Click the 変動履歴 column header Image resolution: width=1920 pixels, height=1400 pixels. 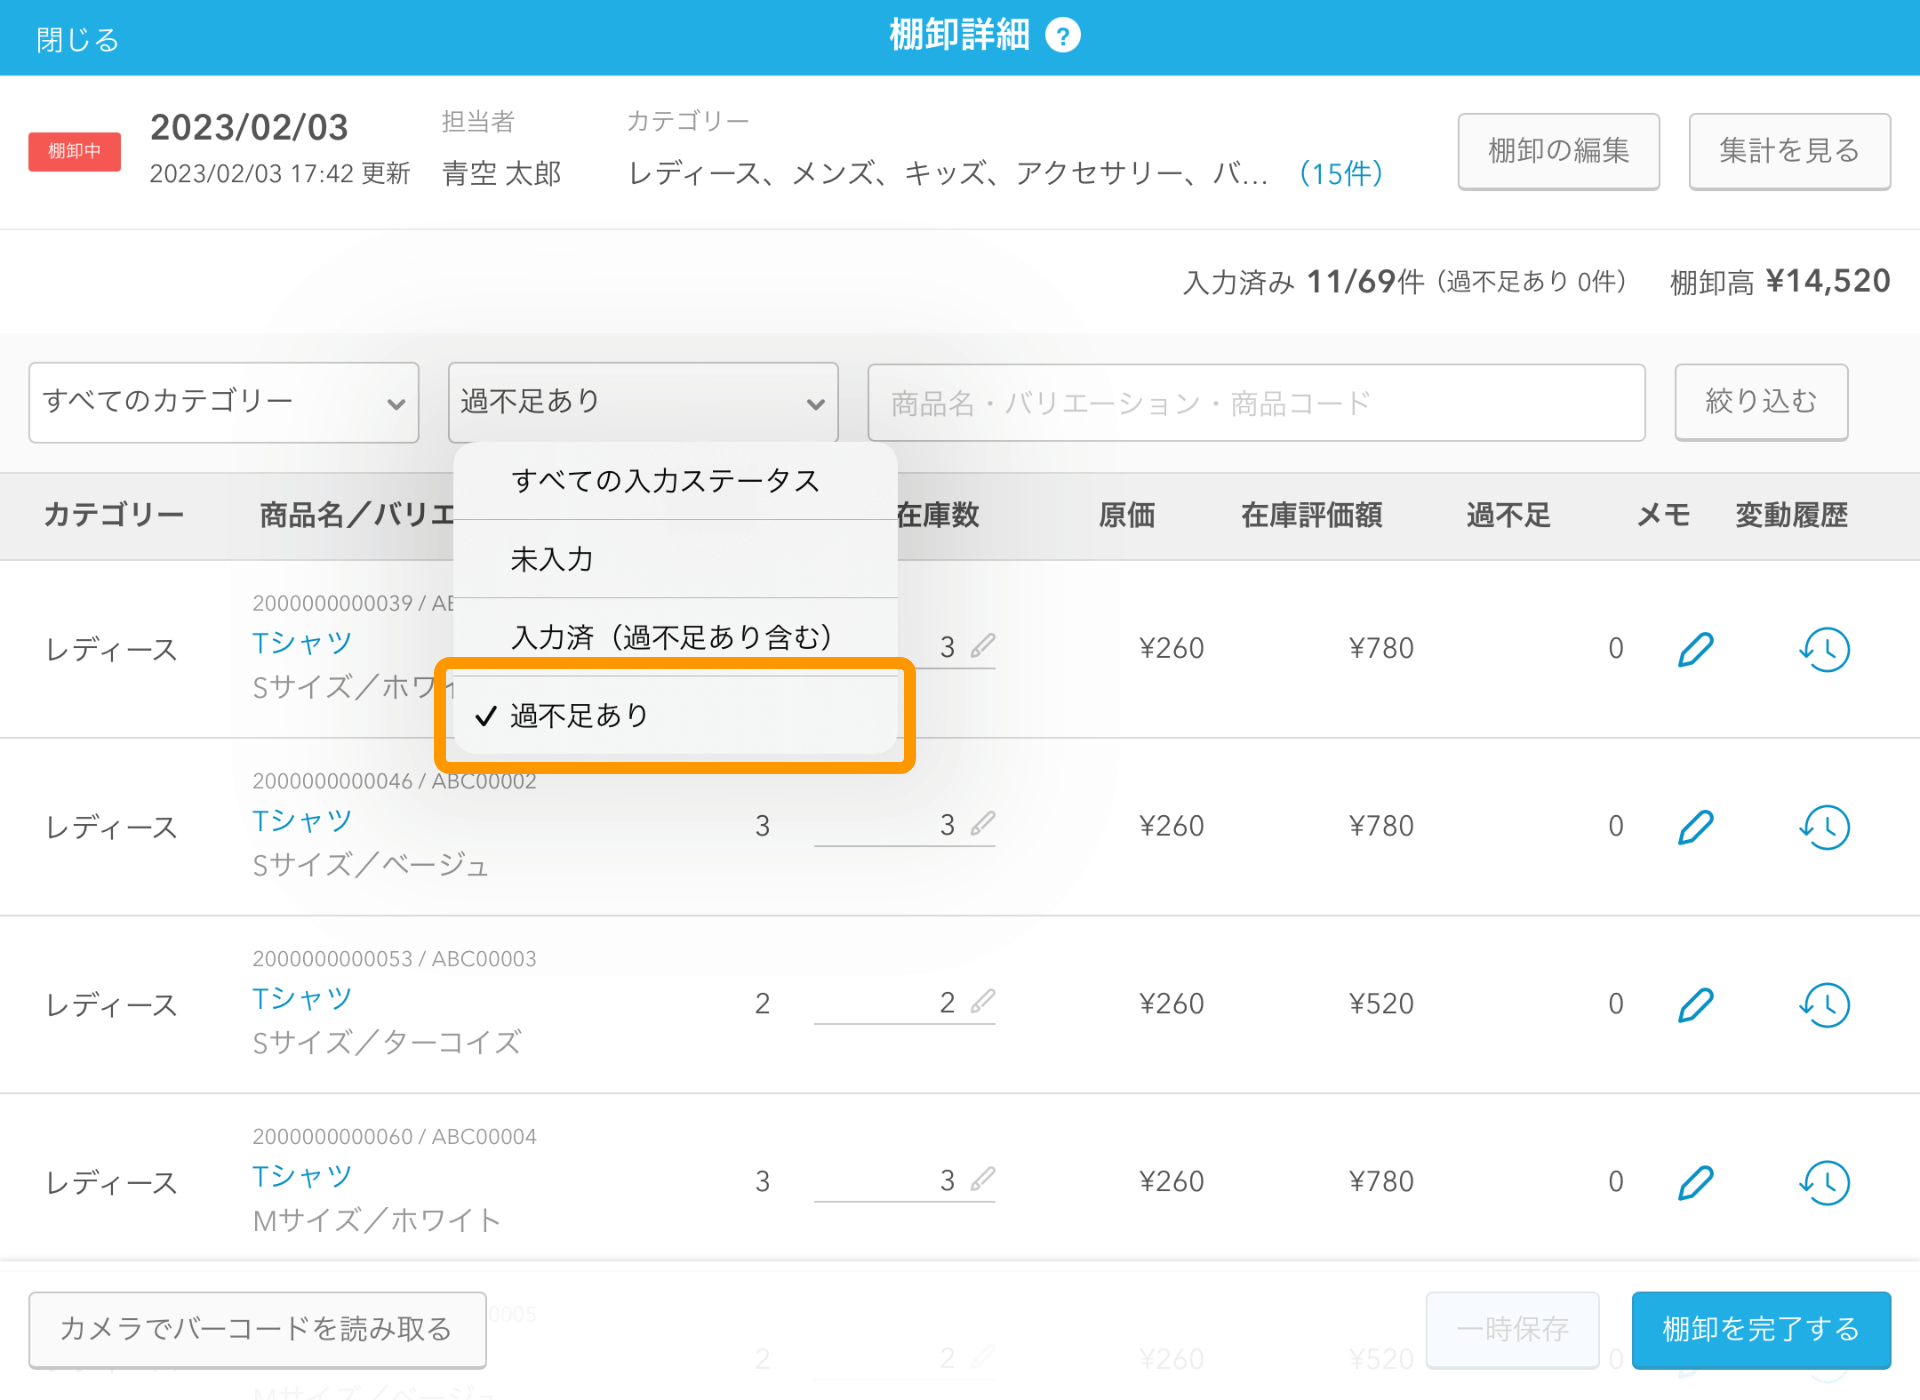click(x=1791, y=515)
